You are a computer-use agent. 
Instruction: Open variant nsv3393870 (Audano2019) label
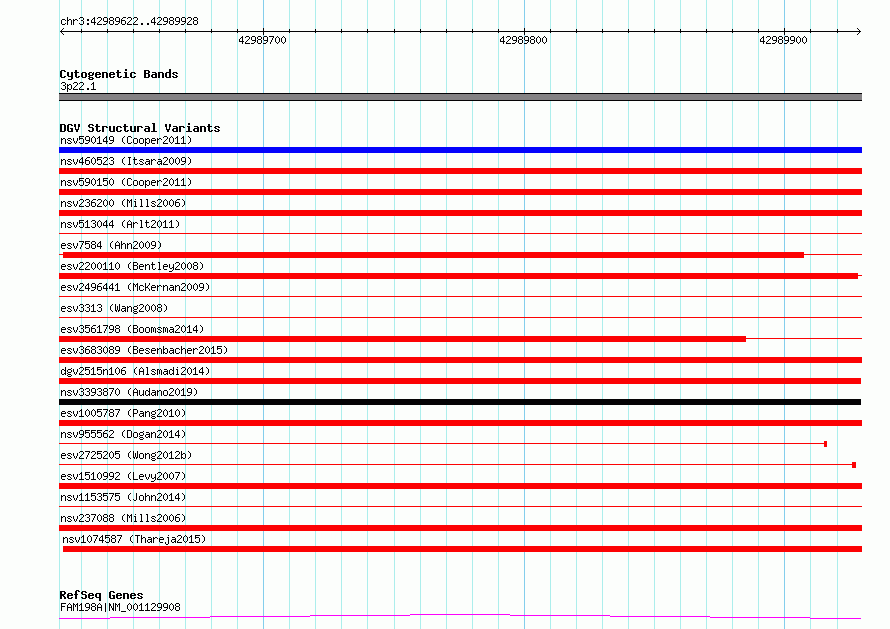(129, 392)
